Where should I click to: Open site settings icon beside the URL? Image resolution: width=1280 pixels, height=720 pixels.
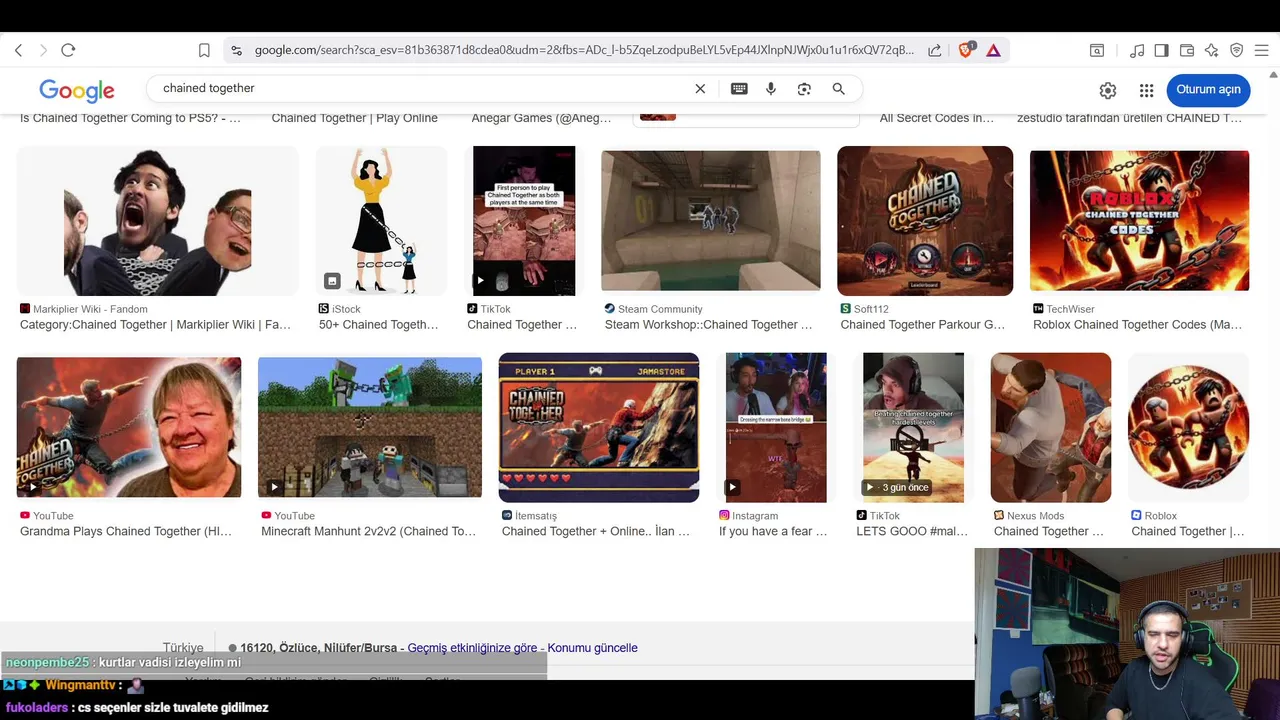236,50
